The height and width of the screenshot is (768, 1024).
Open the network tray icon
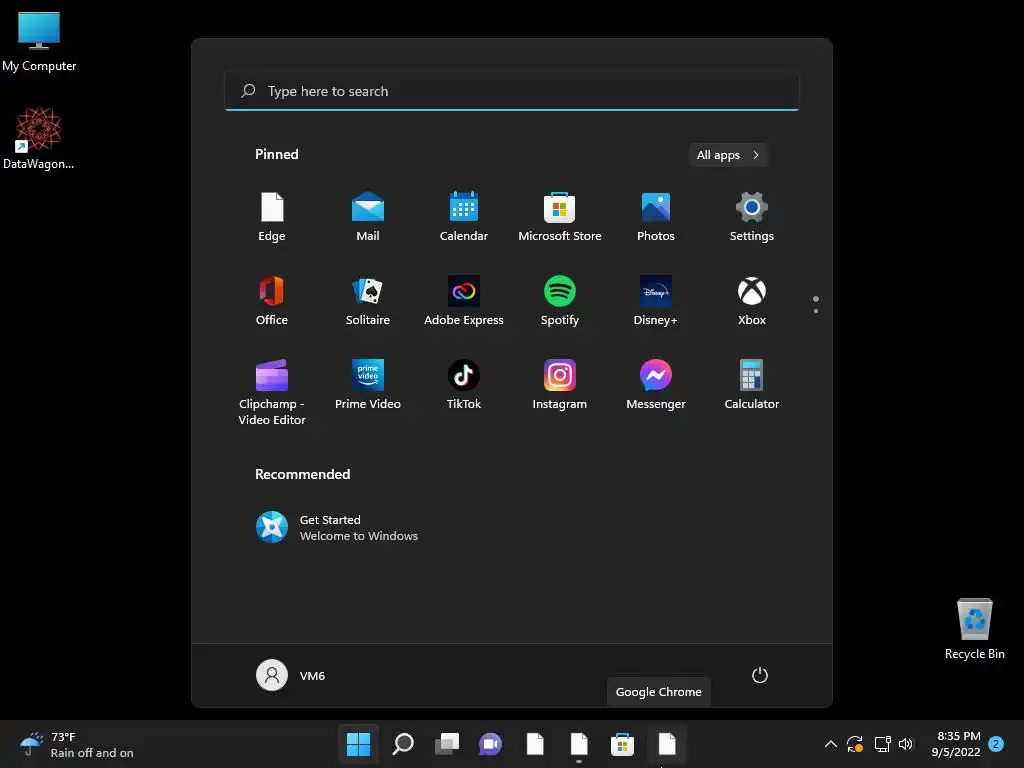click(882, 744)
